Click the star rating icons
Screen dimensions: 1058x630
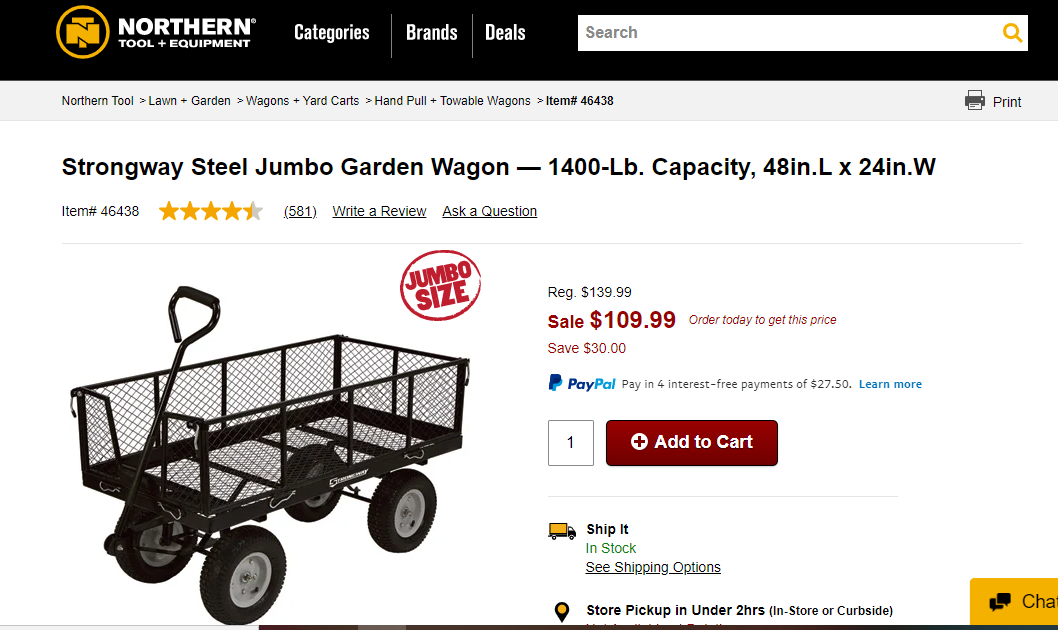pos(210,211)
